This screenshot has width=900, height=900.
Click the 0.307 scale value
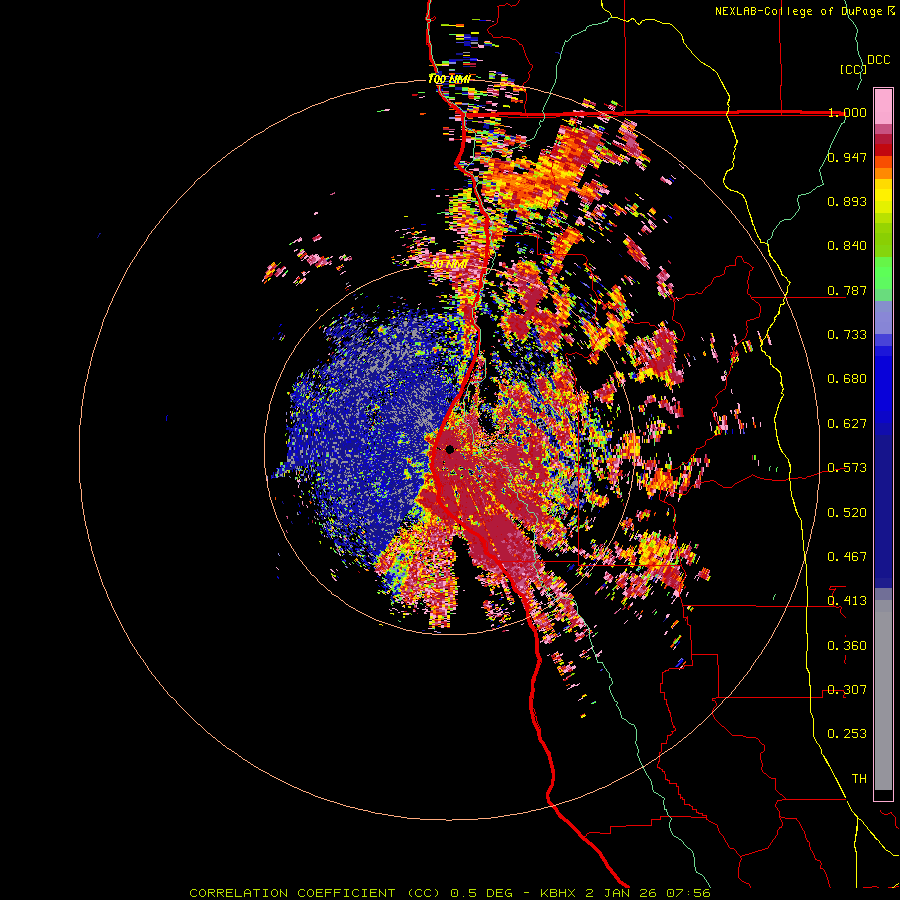[847, 690]
